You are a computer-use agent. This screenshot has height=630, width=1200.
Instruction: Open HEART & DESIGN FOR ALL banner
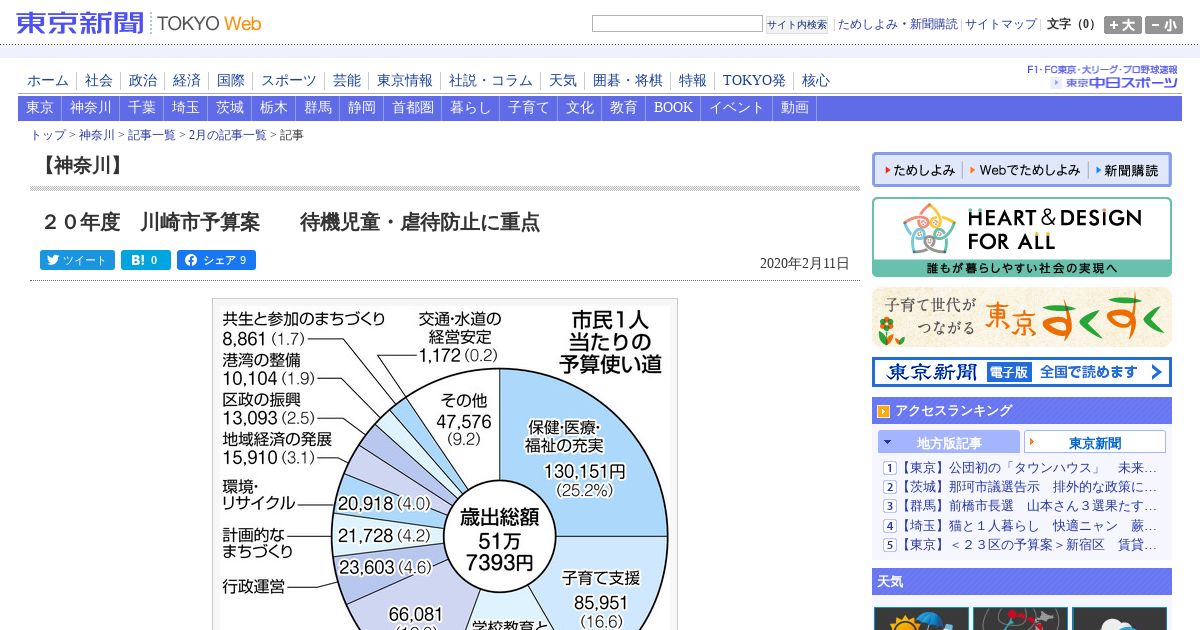click(1021, 237)
